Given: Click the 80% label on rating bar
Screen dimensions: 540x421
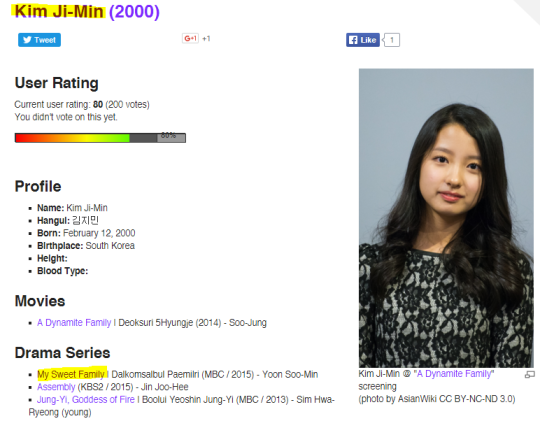Looking at the screenshot, I should (x=168, y=135).
